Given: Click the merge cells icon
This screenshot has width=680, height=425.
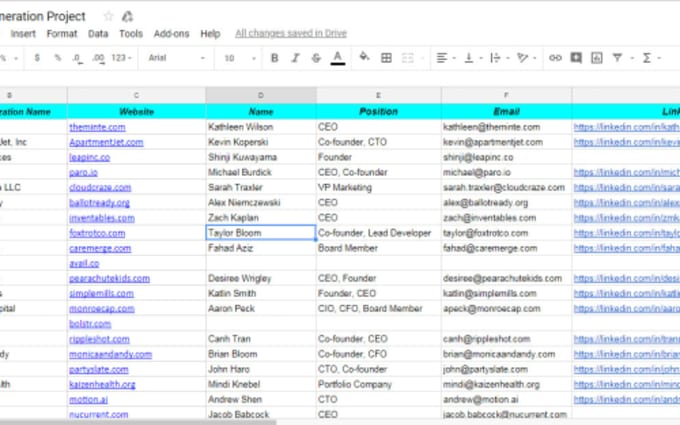Looking at the screenshot, I should pyautogui.click(x=408, y=58).
